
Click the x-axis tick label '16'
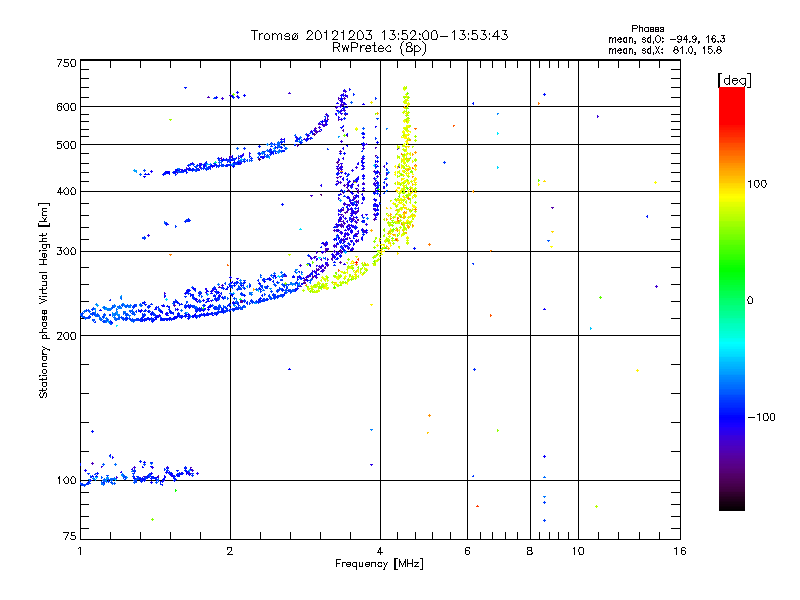point(680,551)
